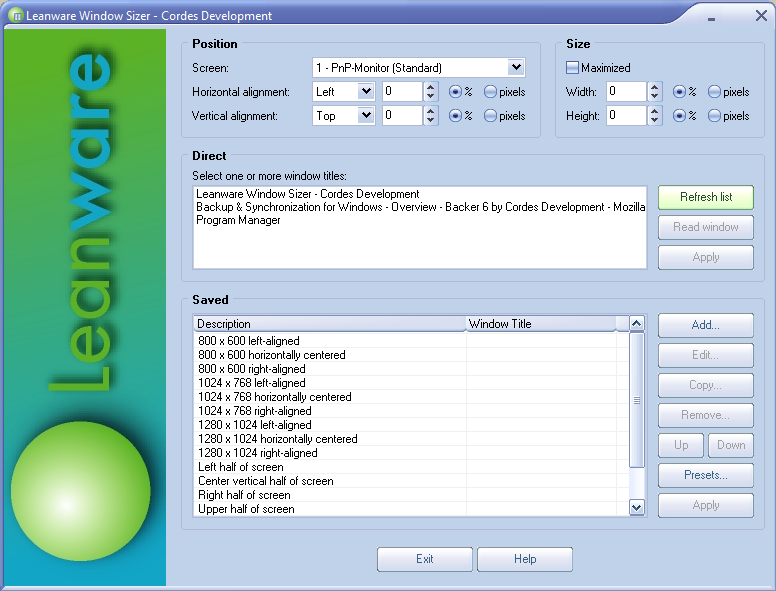Click the Remove... button

point(706,415)
